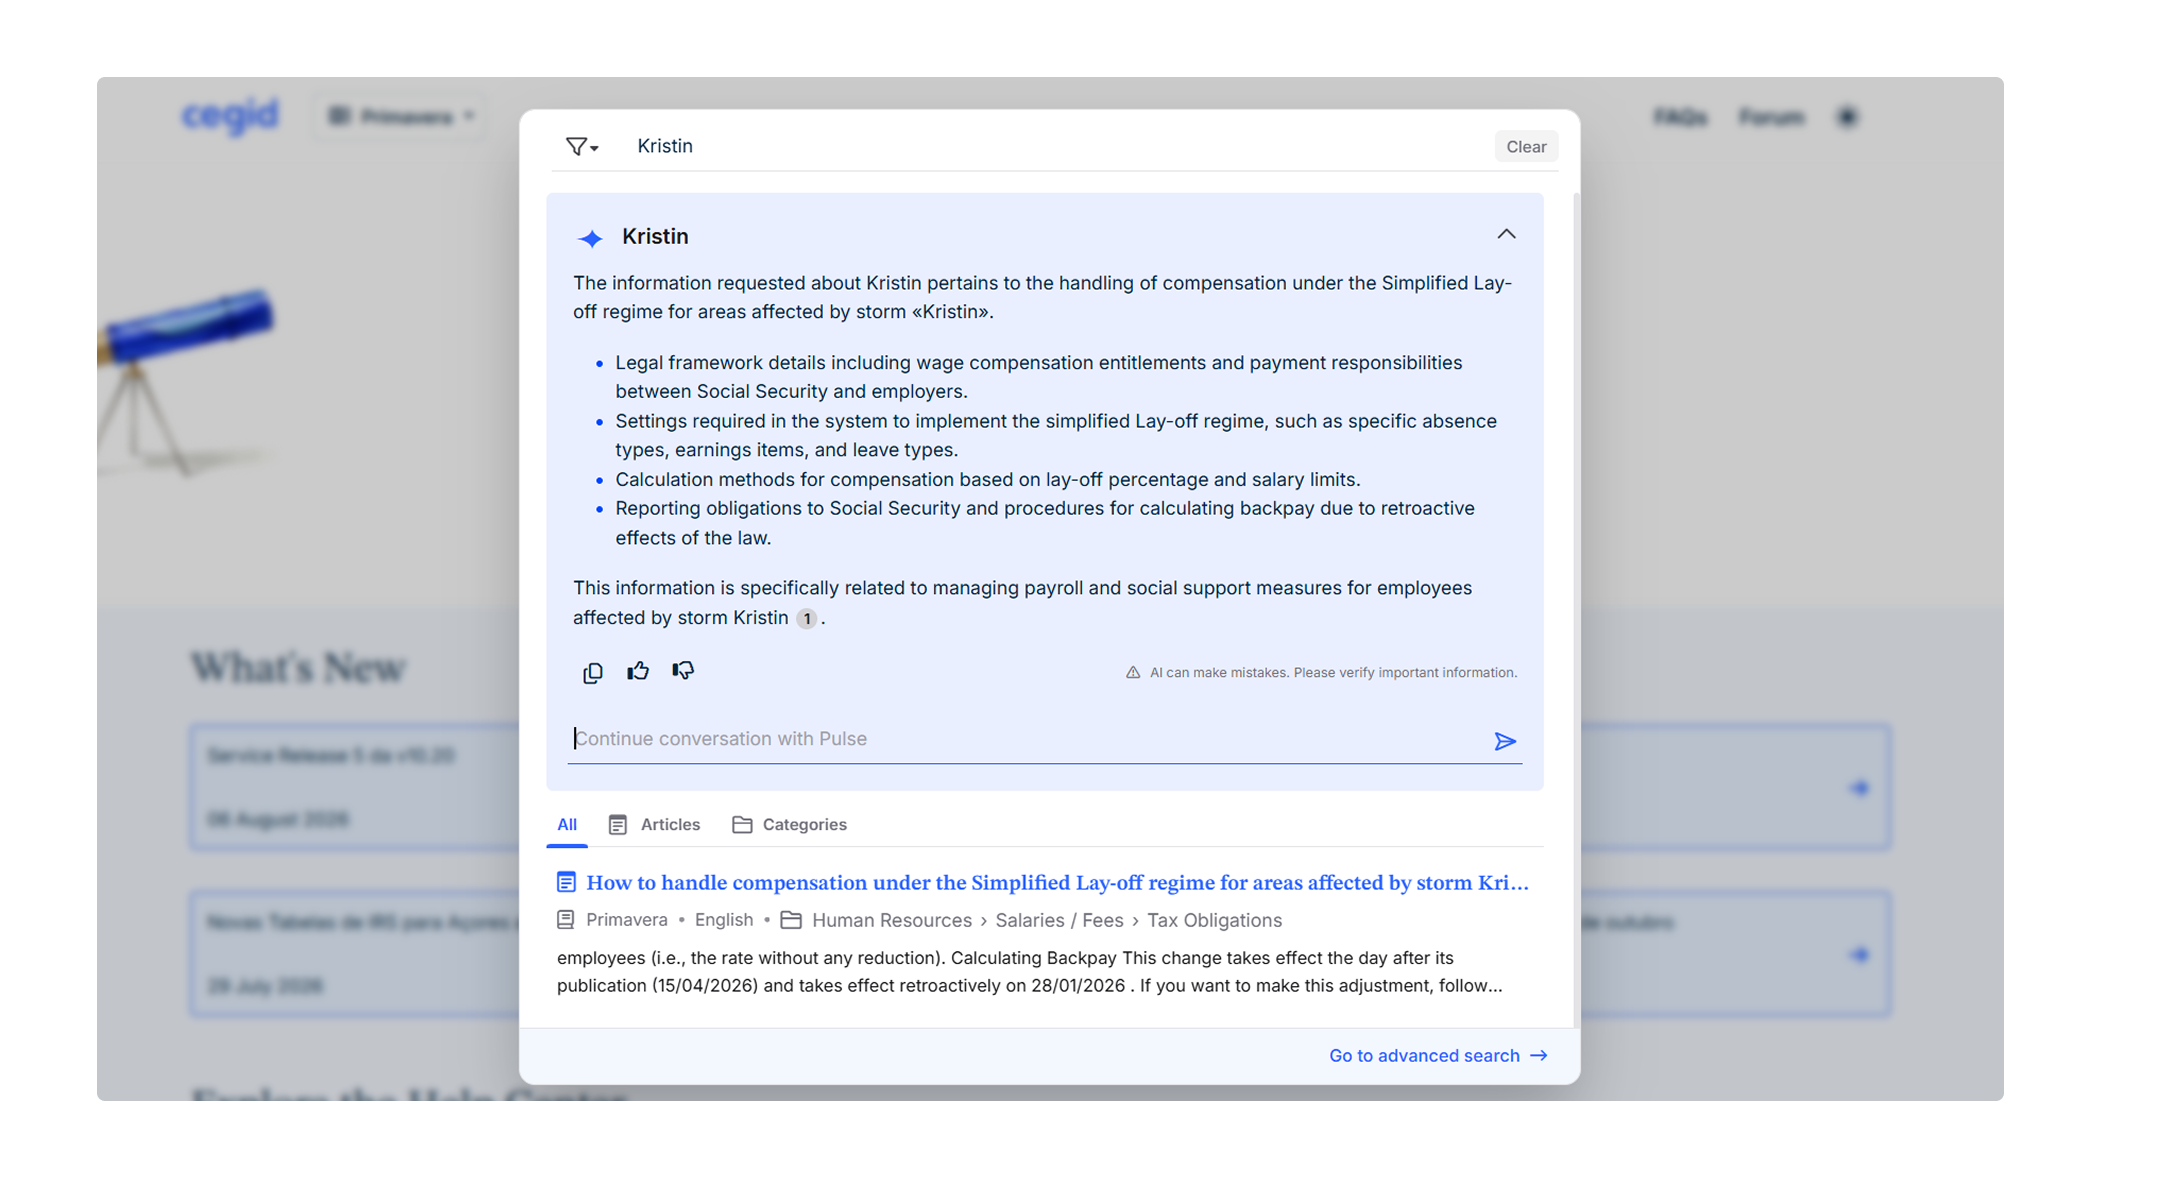The height and width of the screenshot is (1178, 2179).
Task: Go to advanced search
Action: 1438,1056
